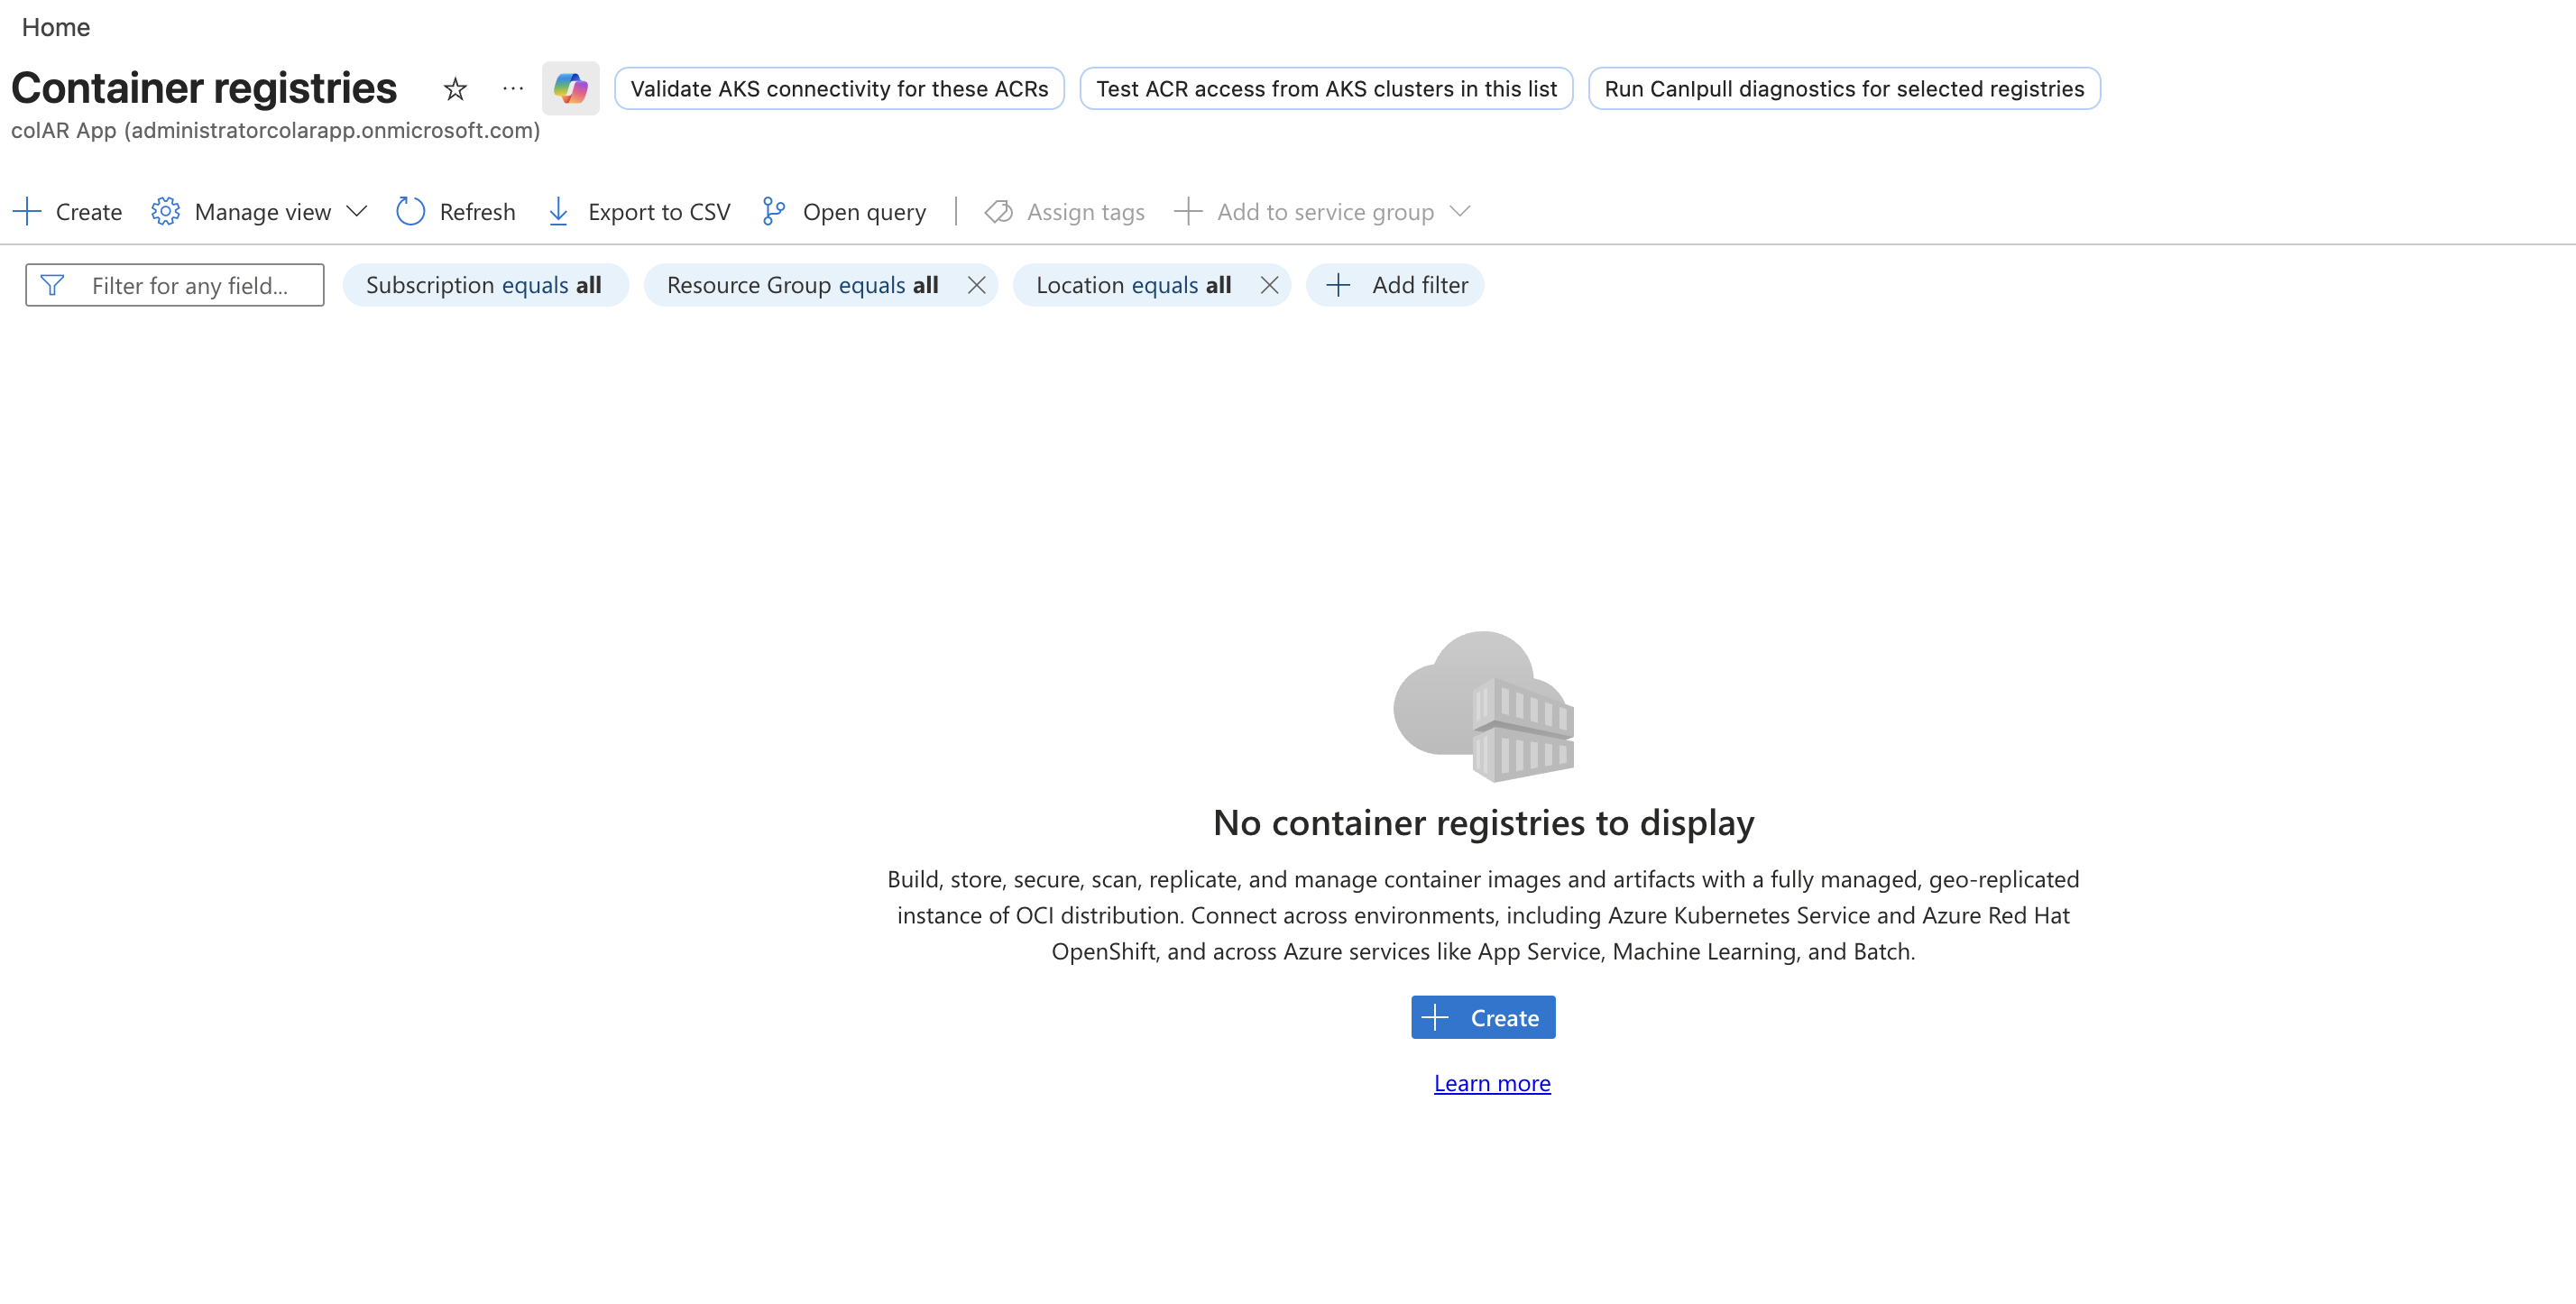This screenshot has width=2576, height=1304.
Task: Click the circular Refresh icon
Action: click(x=410, y=211)
